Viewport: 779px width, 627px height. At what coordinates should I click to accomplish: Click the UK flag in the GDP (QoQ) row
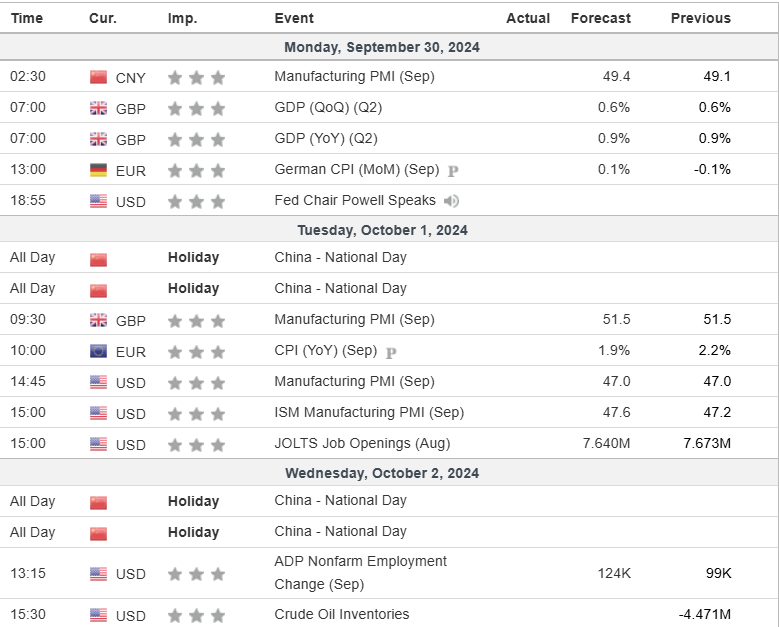tap(98, 108)
